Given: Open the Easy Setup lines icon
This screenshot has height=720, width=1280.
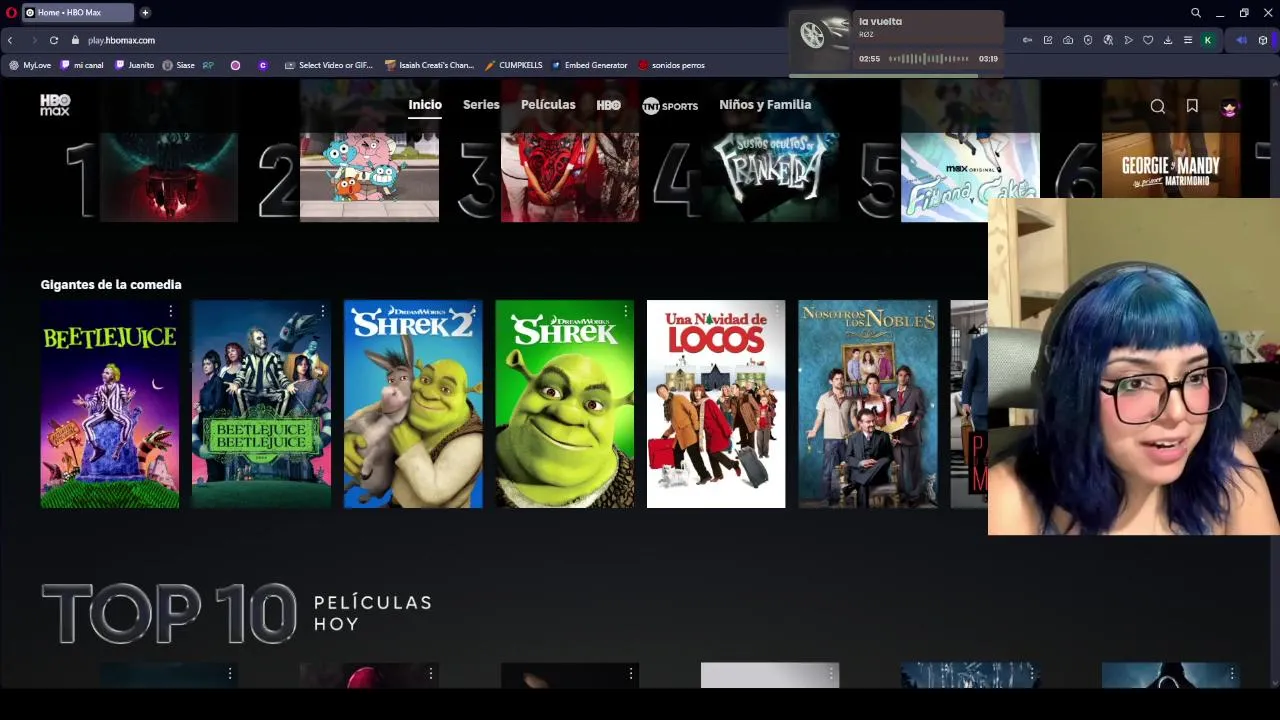Looking at the screenshot, I should [x=1188, y=40].
